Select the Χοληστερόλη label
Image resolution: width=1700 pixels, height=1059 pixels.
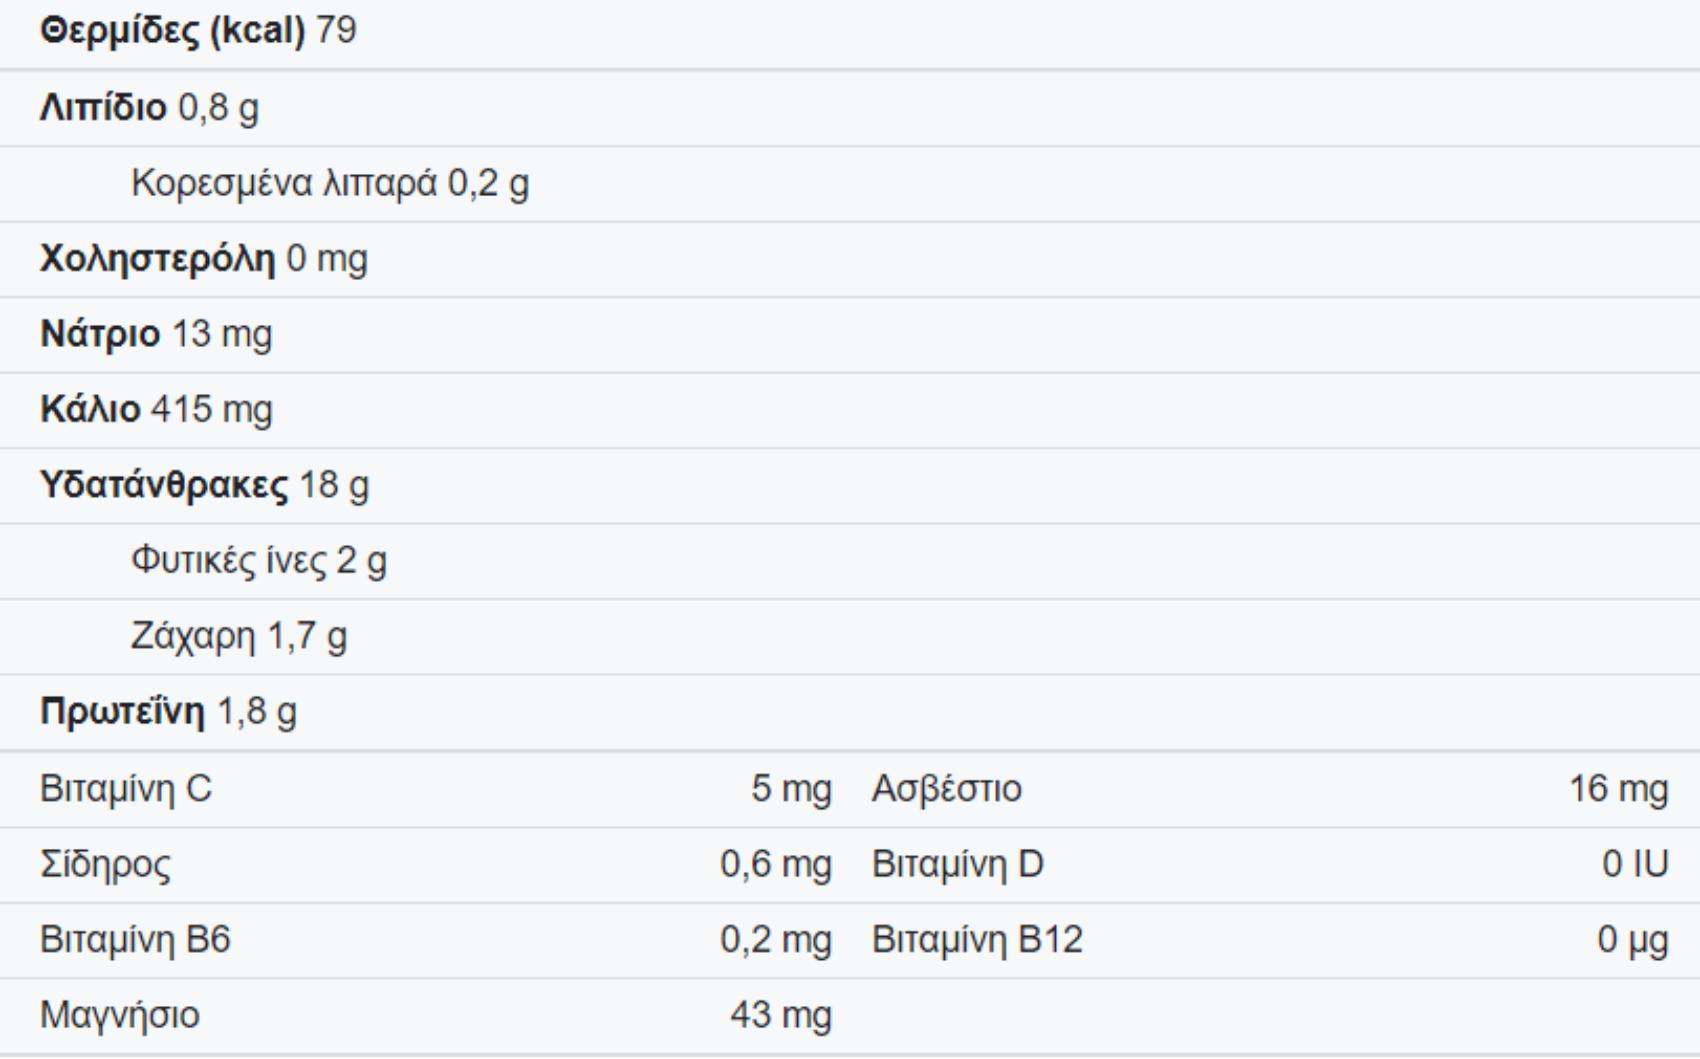pos(157,259)
